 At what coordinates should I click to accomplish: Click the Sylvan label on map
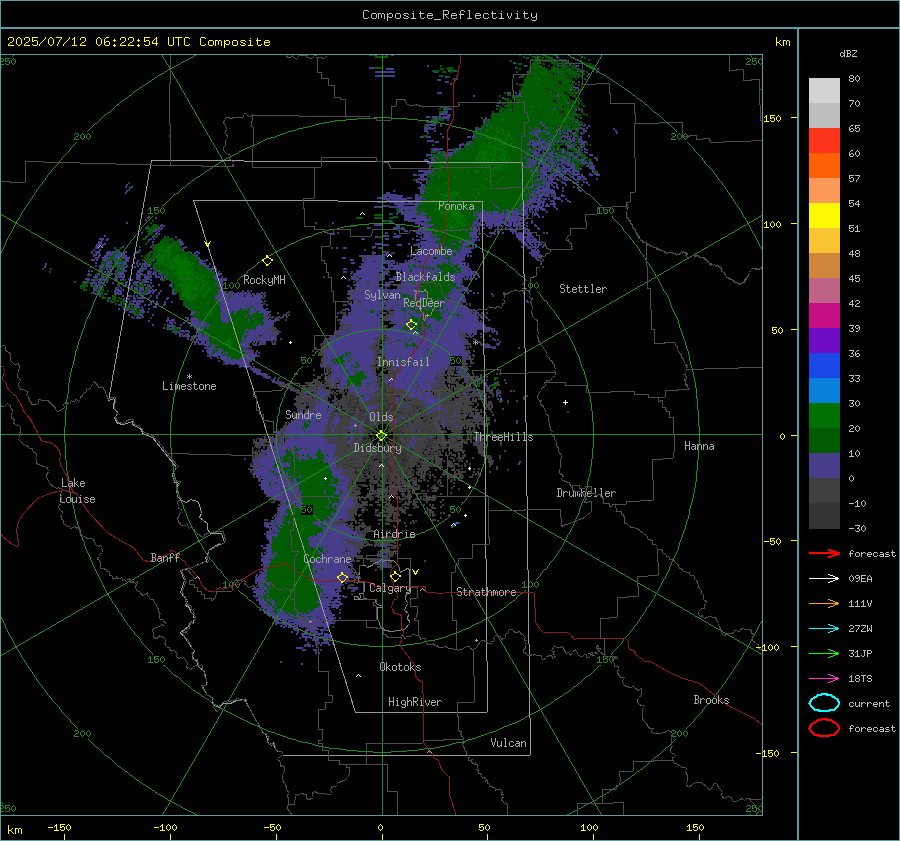[x=382, y=295]
